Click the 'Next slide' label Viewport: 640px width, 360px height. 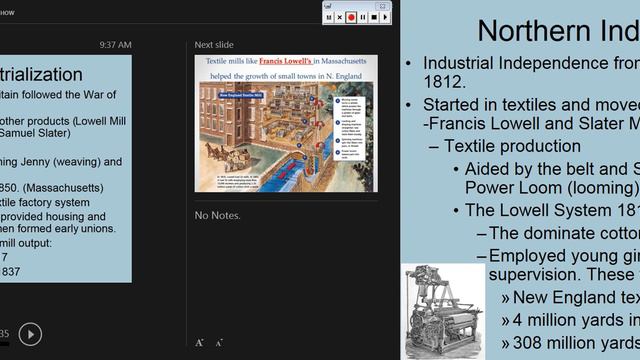(x=214, y=45)
